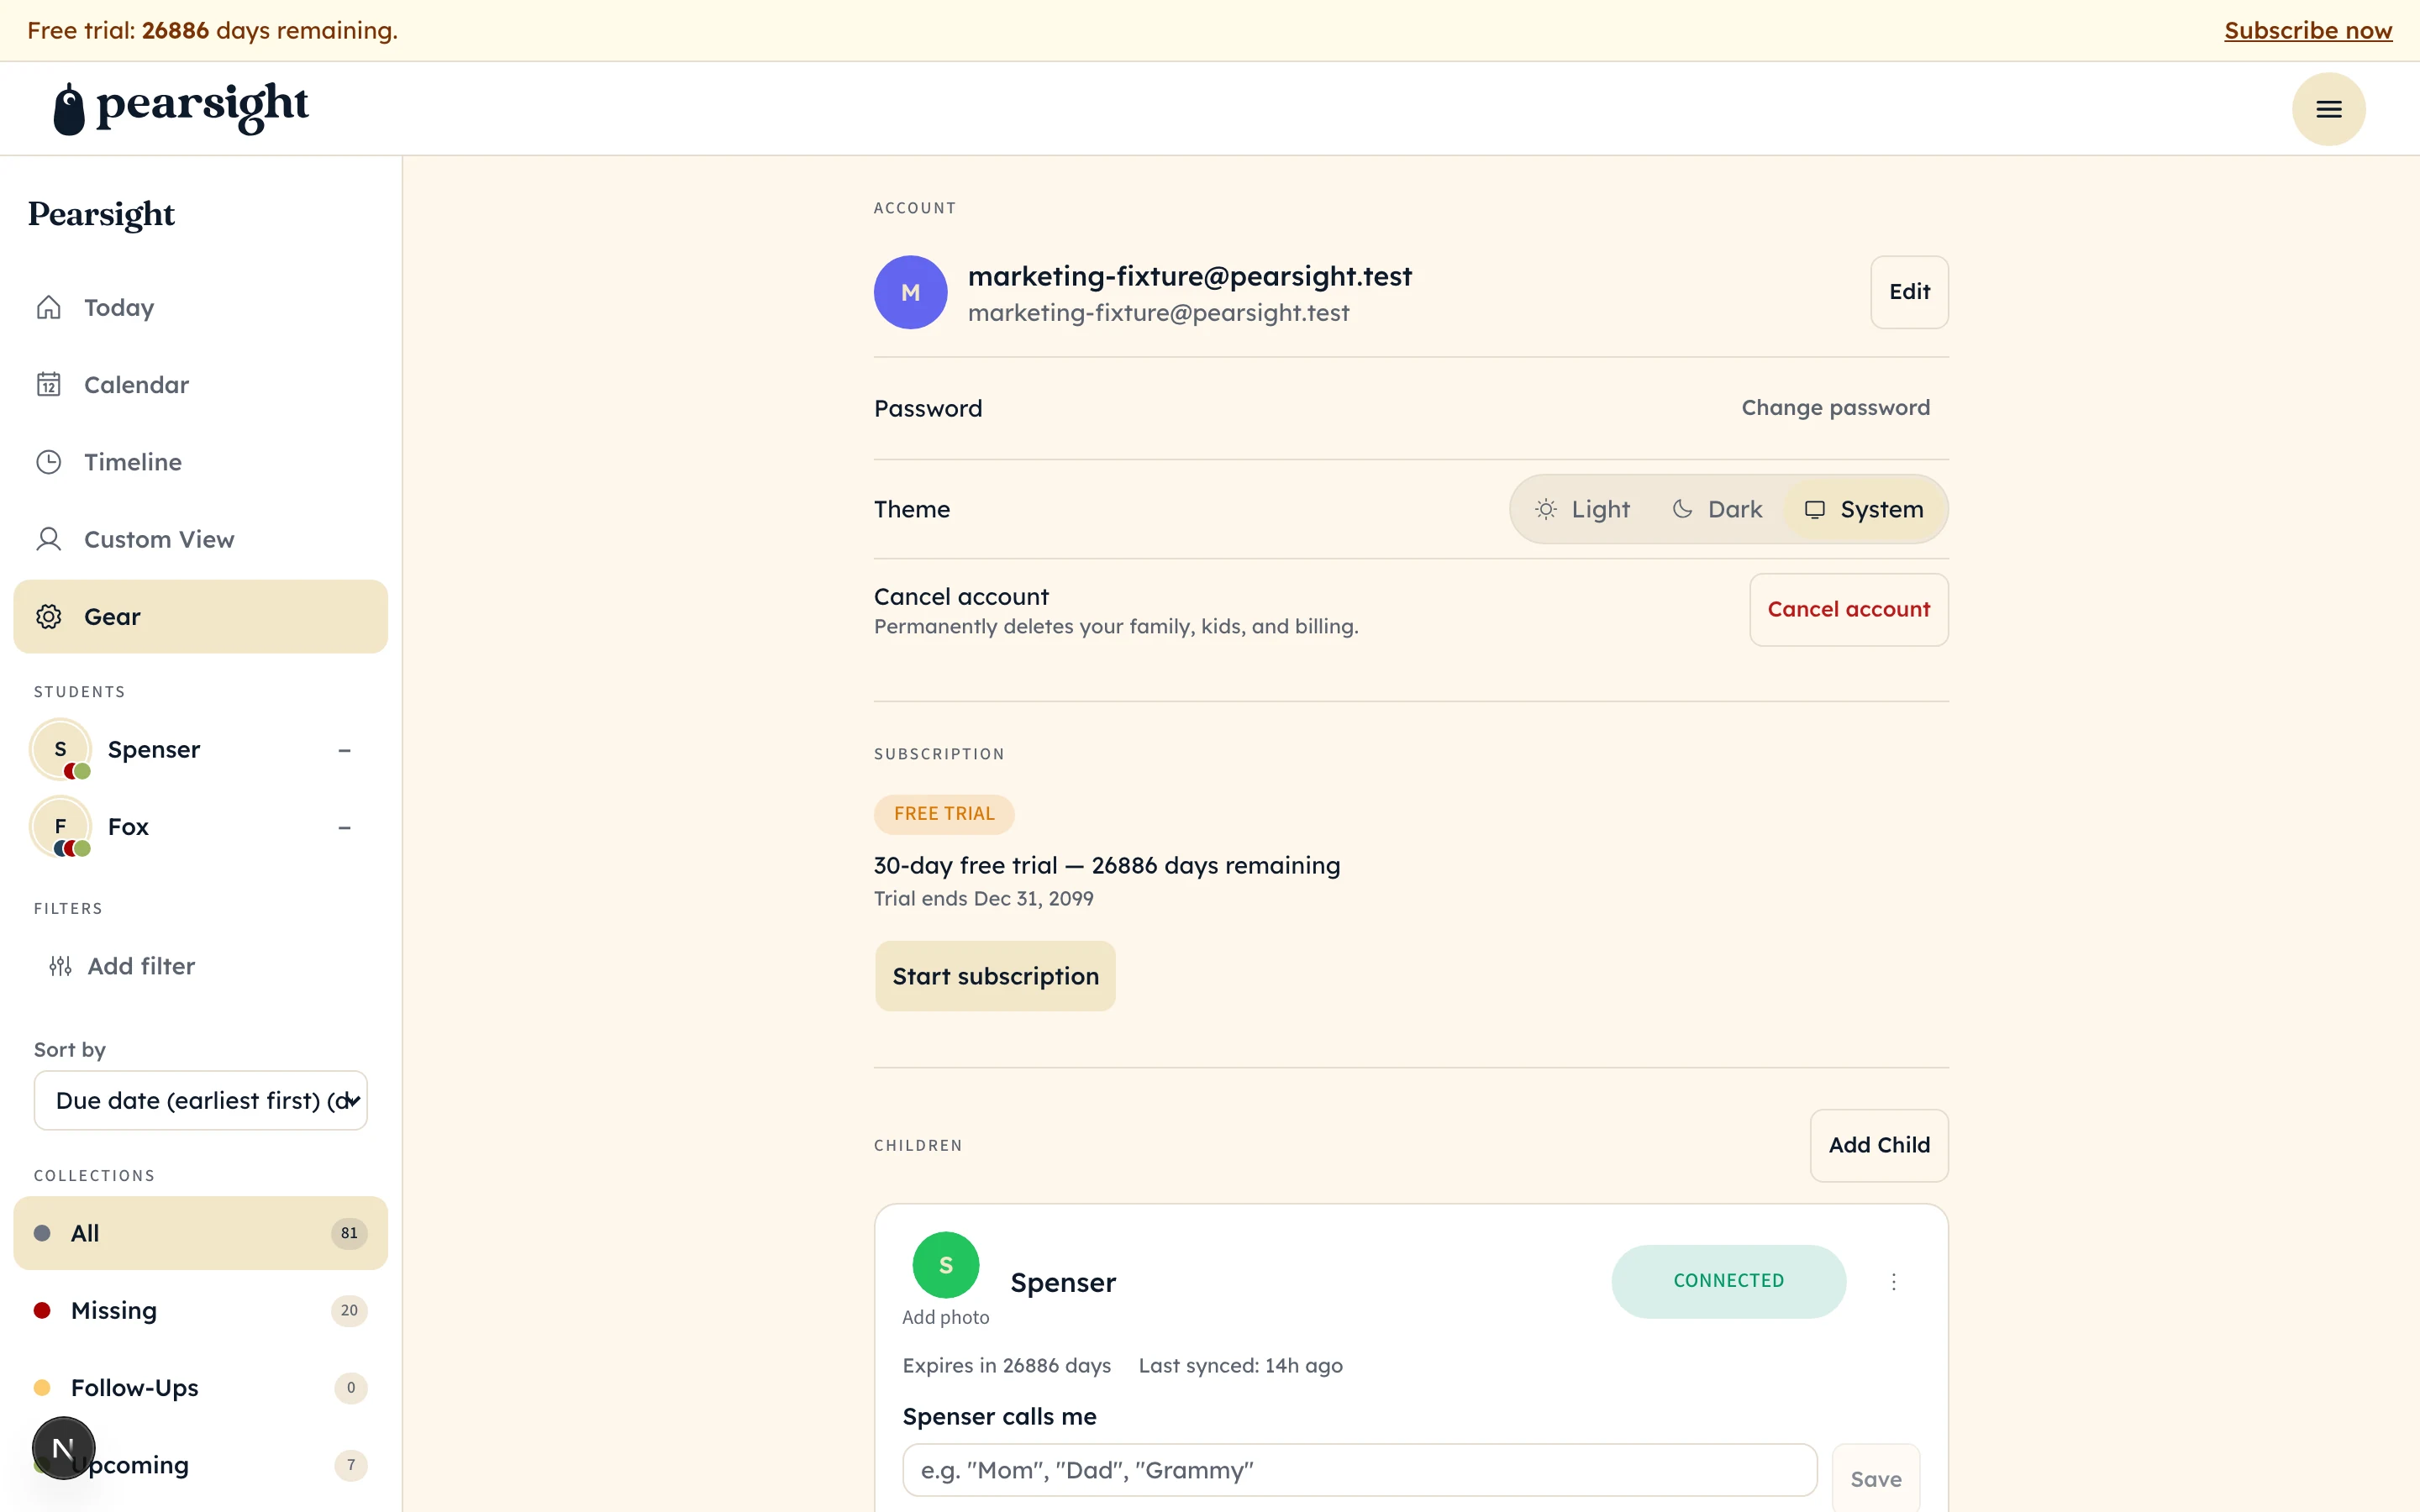
Task: Click Spenser's avatar in Students list
Action: (61, 749)
